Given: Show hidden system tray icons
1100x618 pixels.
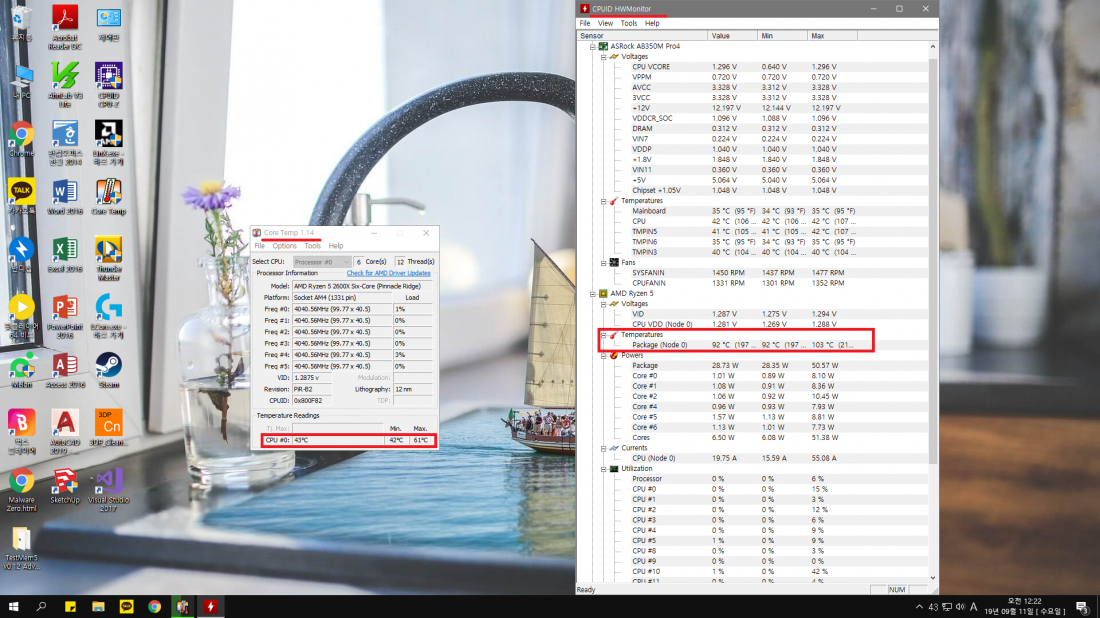Looking at the screenshot, I should pyautogui.click(x=919, y=607).
